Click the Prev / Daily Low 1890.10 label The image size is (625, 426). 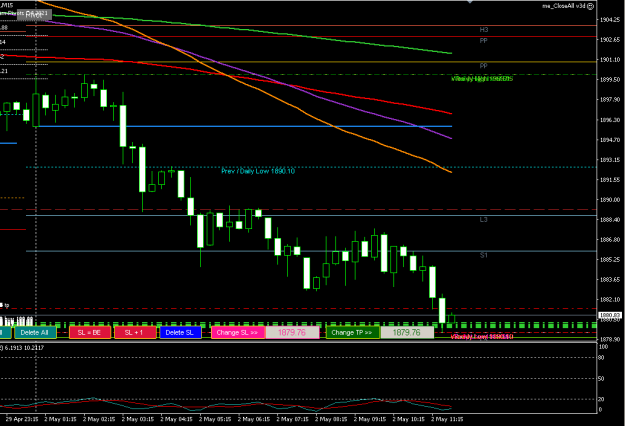tap(258, 171)
